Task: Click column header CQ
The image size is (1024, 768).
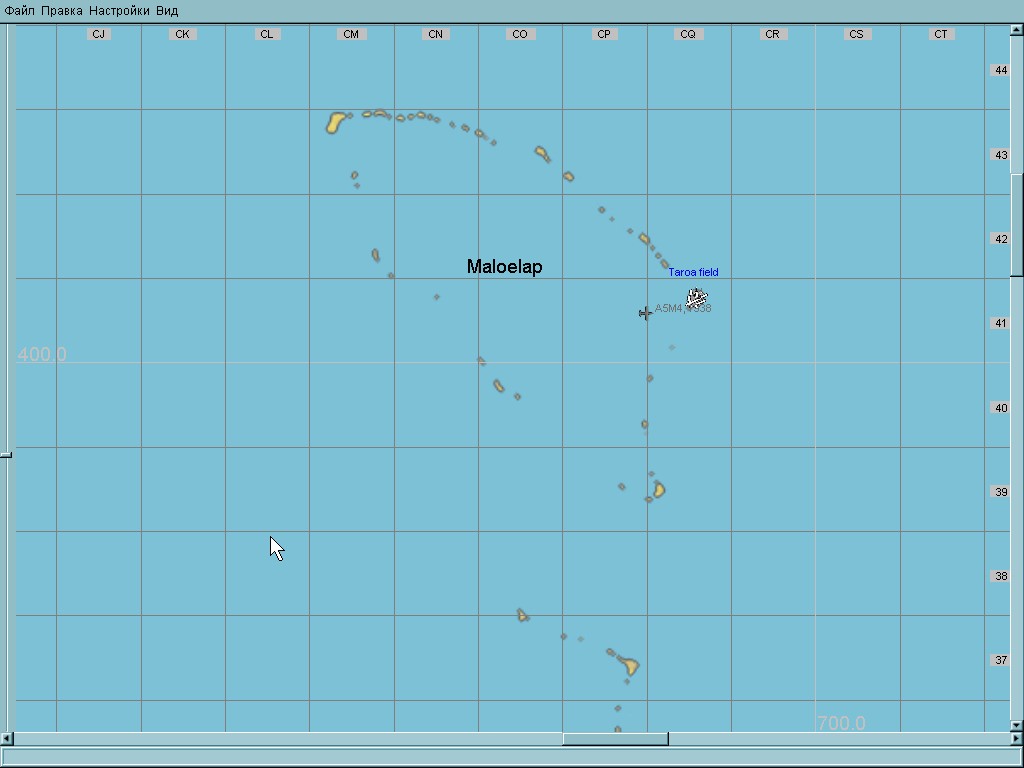Action: tap(688, 34)
